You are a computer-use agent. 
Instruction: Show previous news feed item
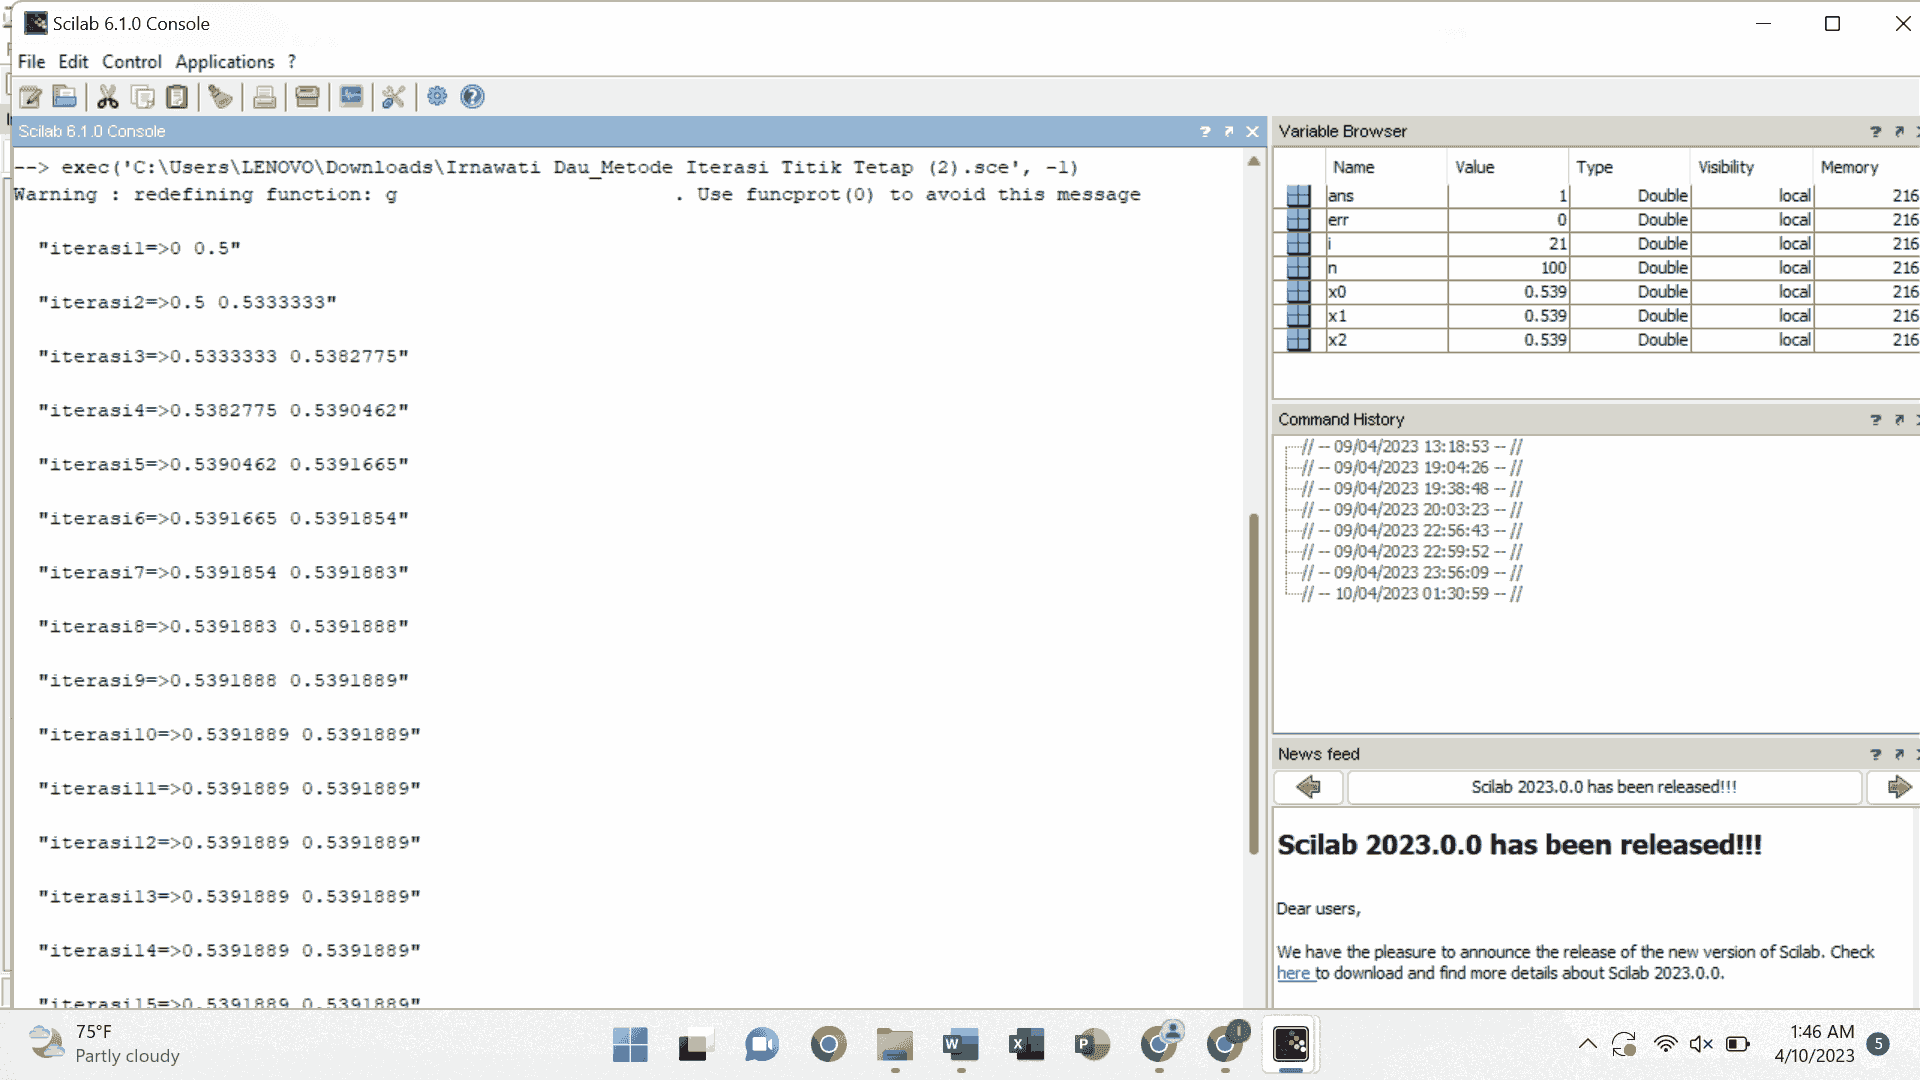point(1308,787)
